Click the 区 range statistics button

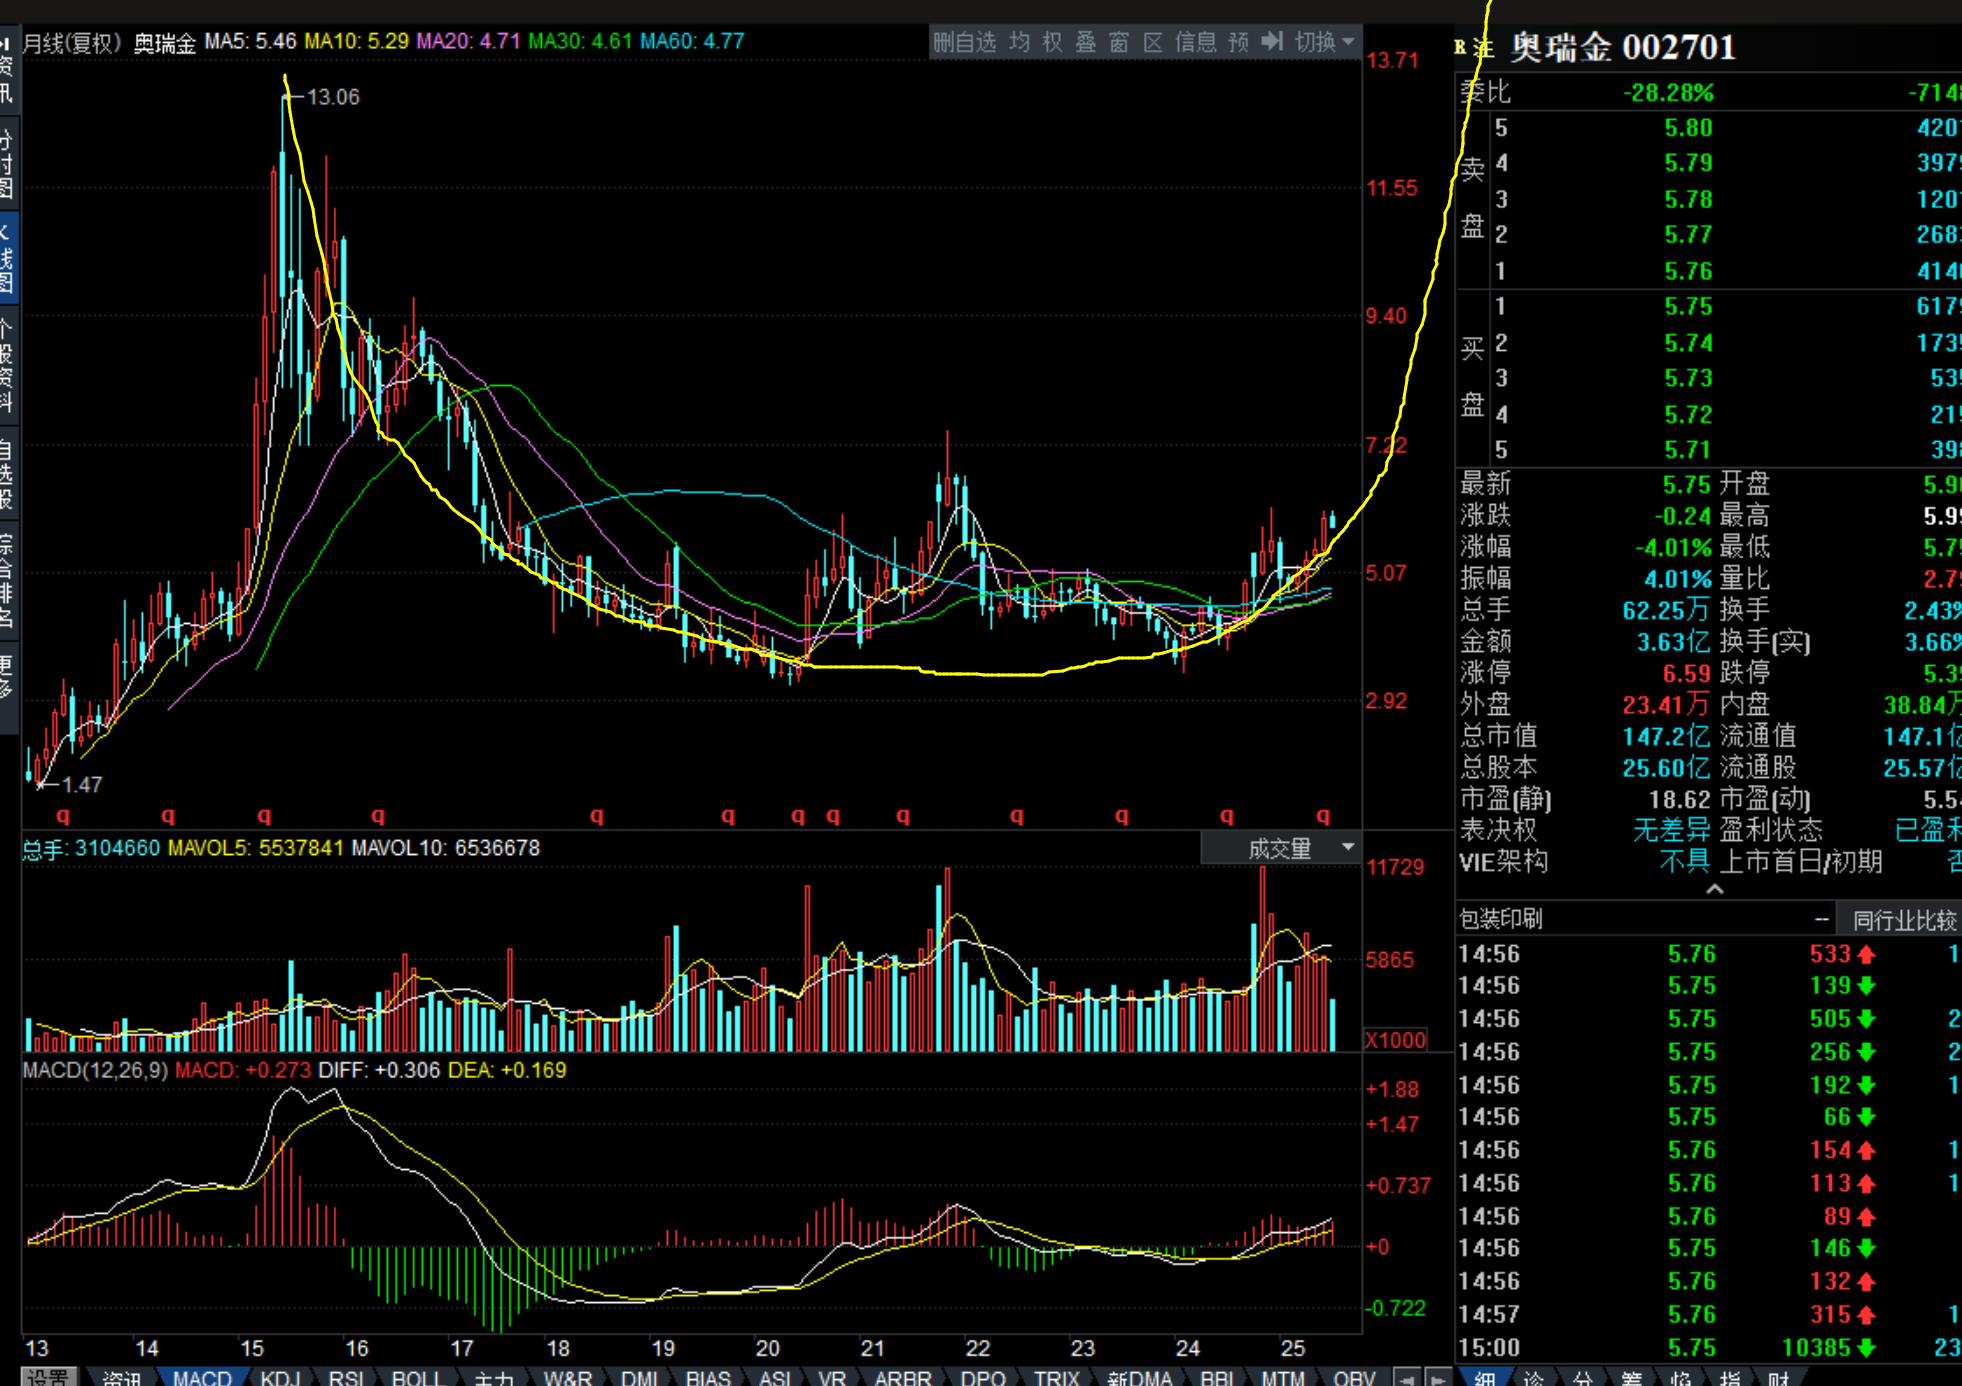click(1153, 42)
